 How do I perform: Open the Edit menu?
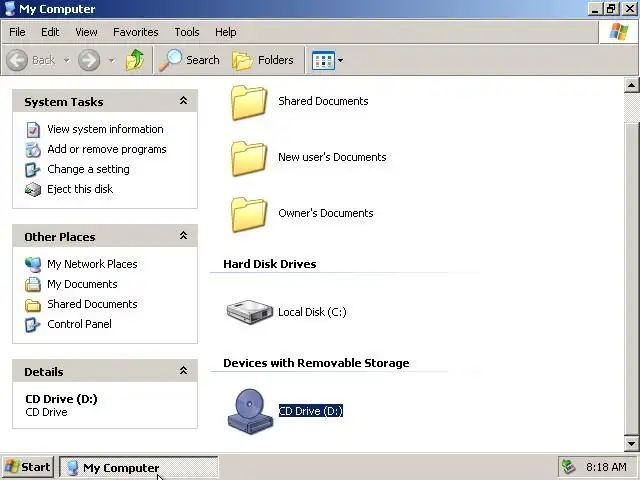click(x=50, y=32)
